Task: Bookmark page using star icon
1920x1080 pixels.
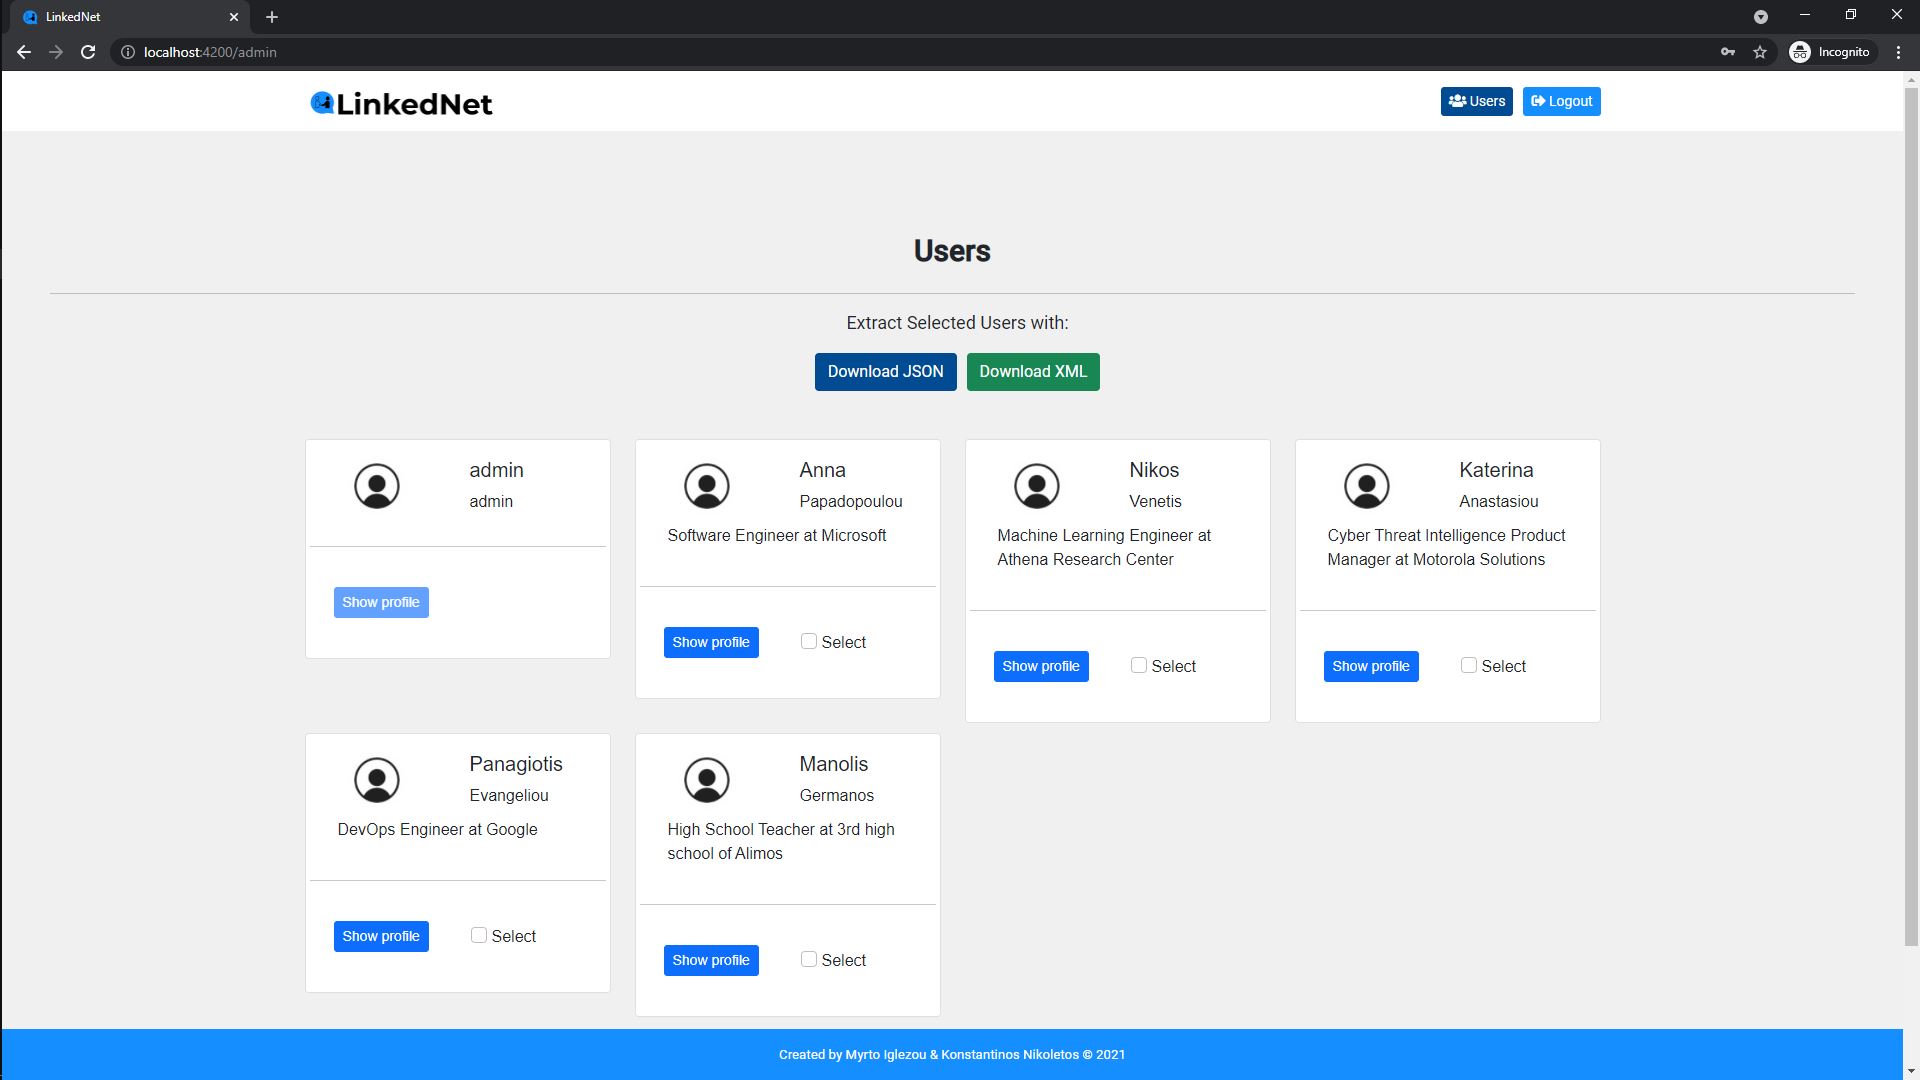Action: (x=1760, y=52)
